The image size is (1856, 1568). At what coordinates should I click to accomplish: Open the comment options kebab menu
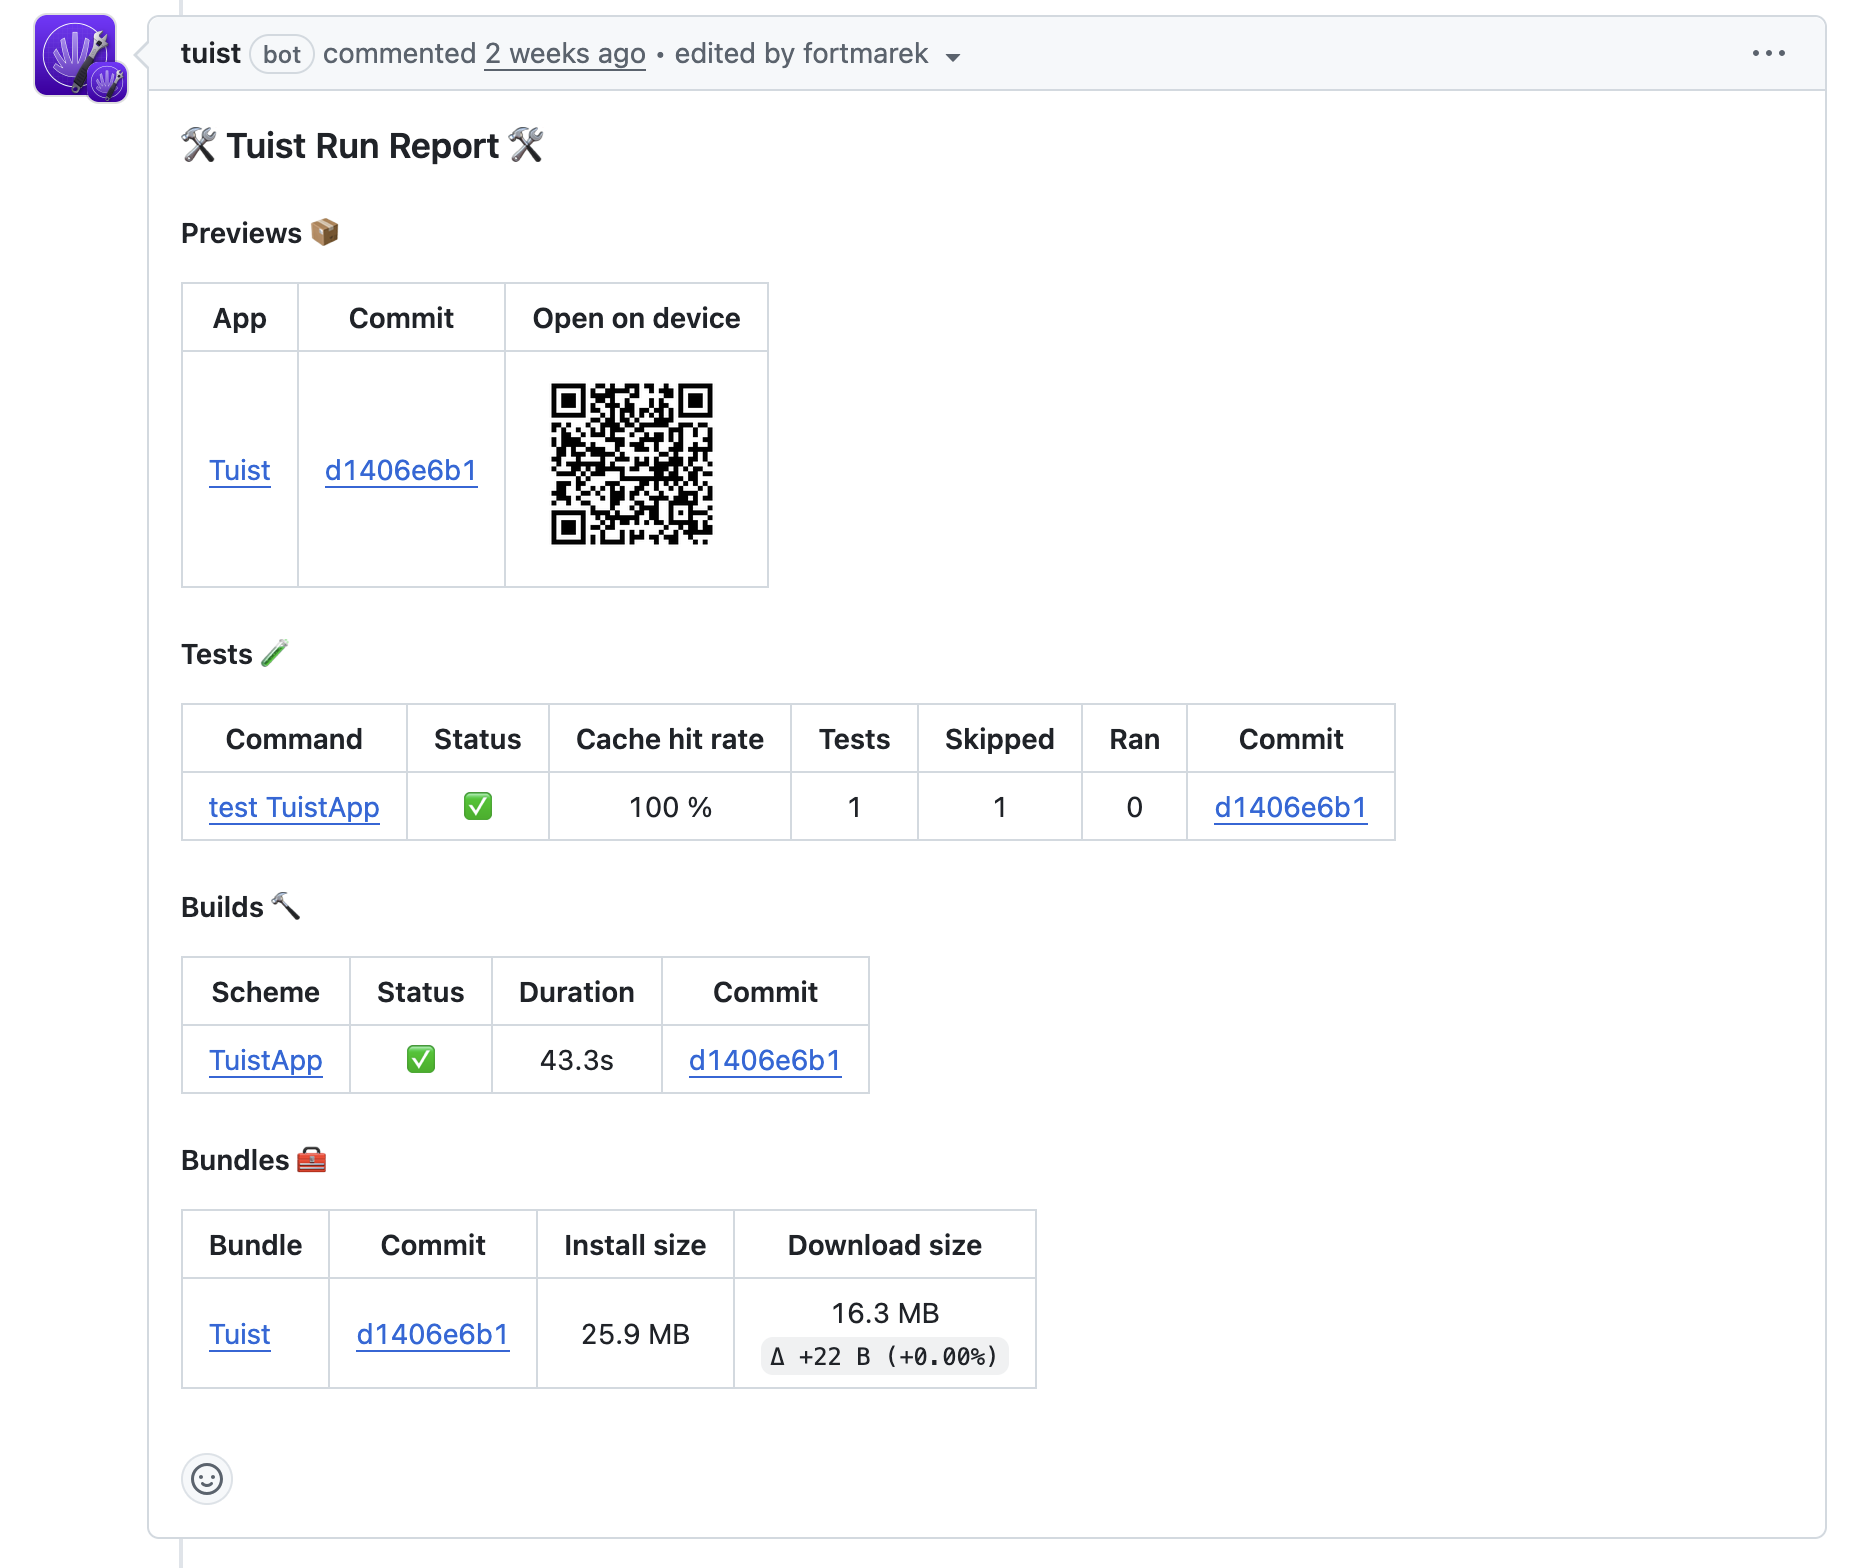click(1769, 53)
